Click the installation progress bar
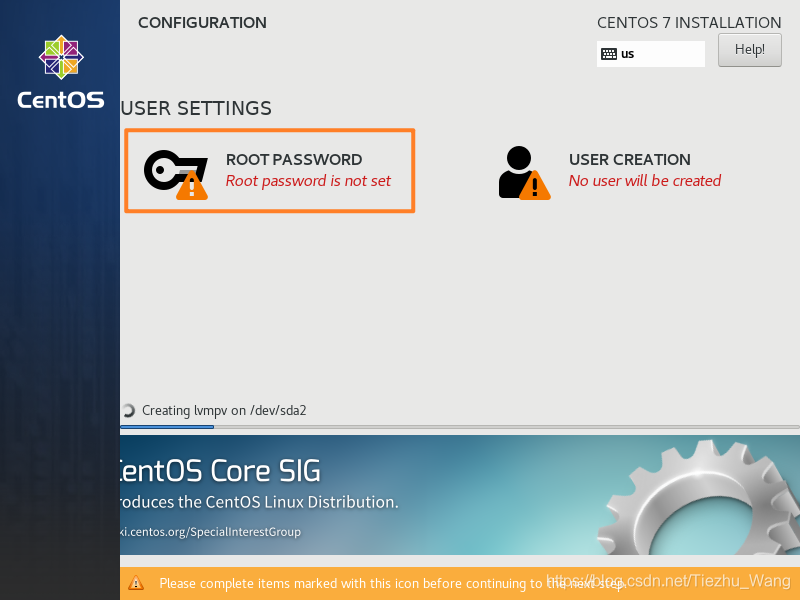This screenshot has width=800, height=600. (x=460, y=427)
